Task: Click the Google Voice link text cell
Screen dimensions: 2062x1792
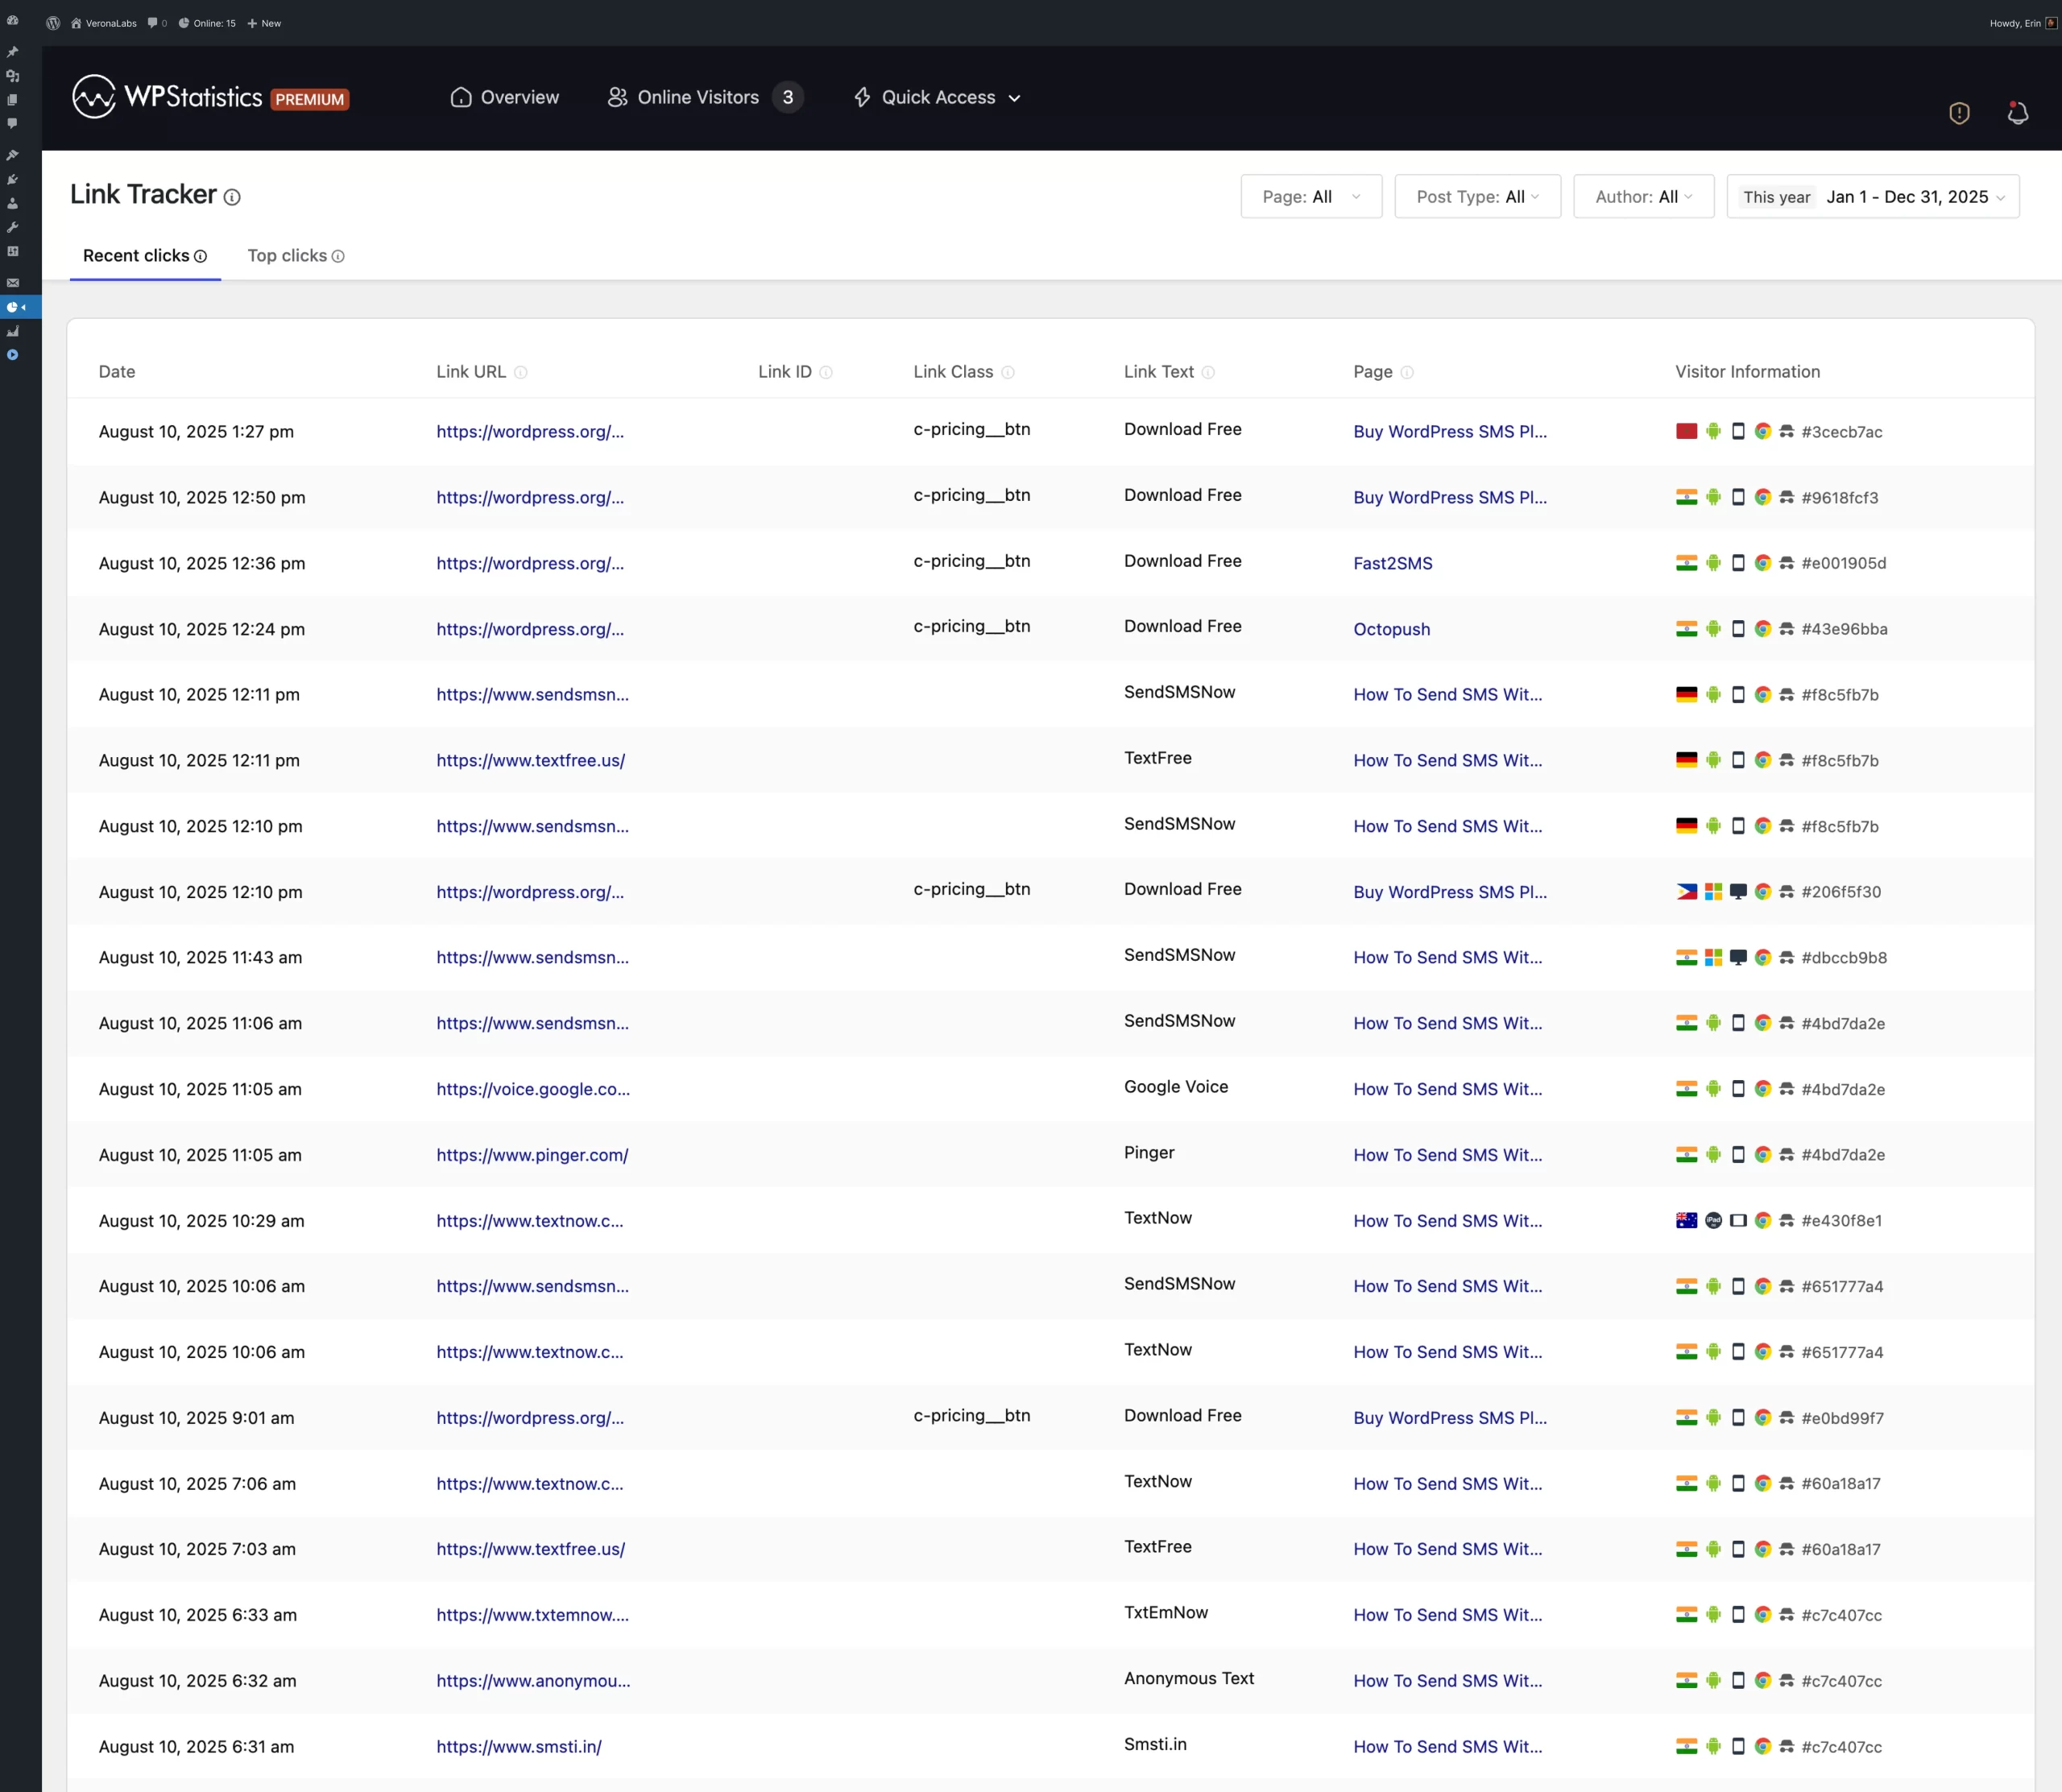Action: 1176,1087
